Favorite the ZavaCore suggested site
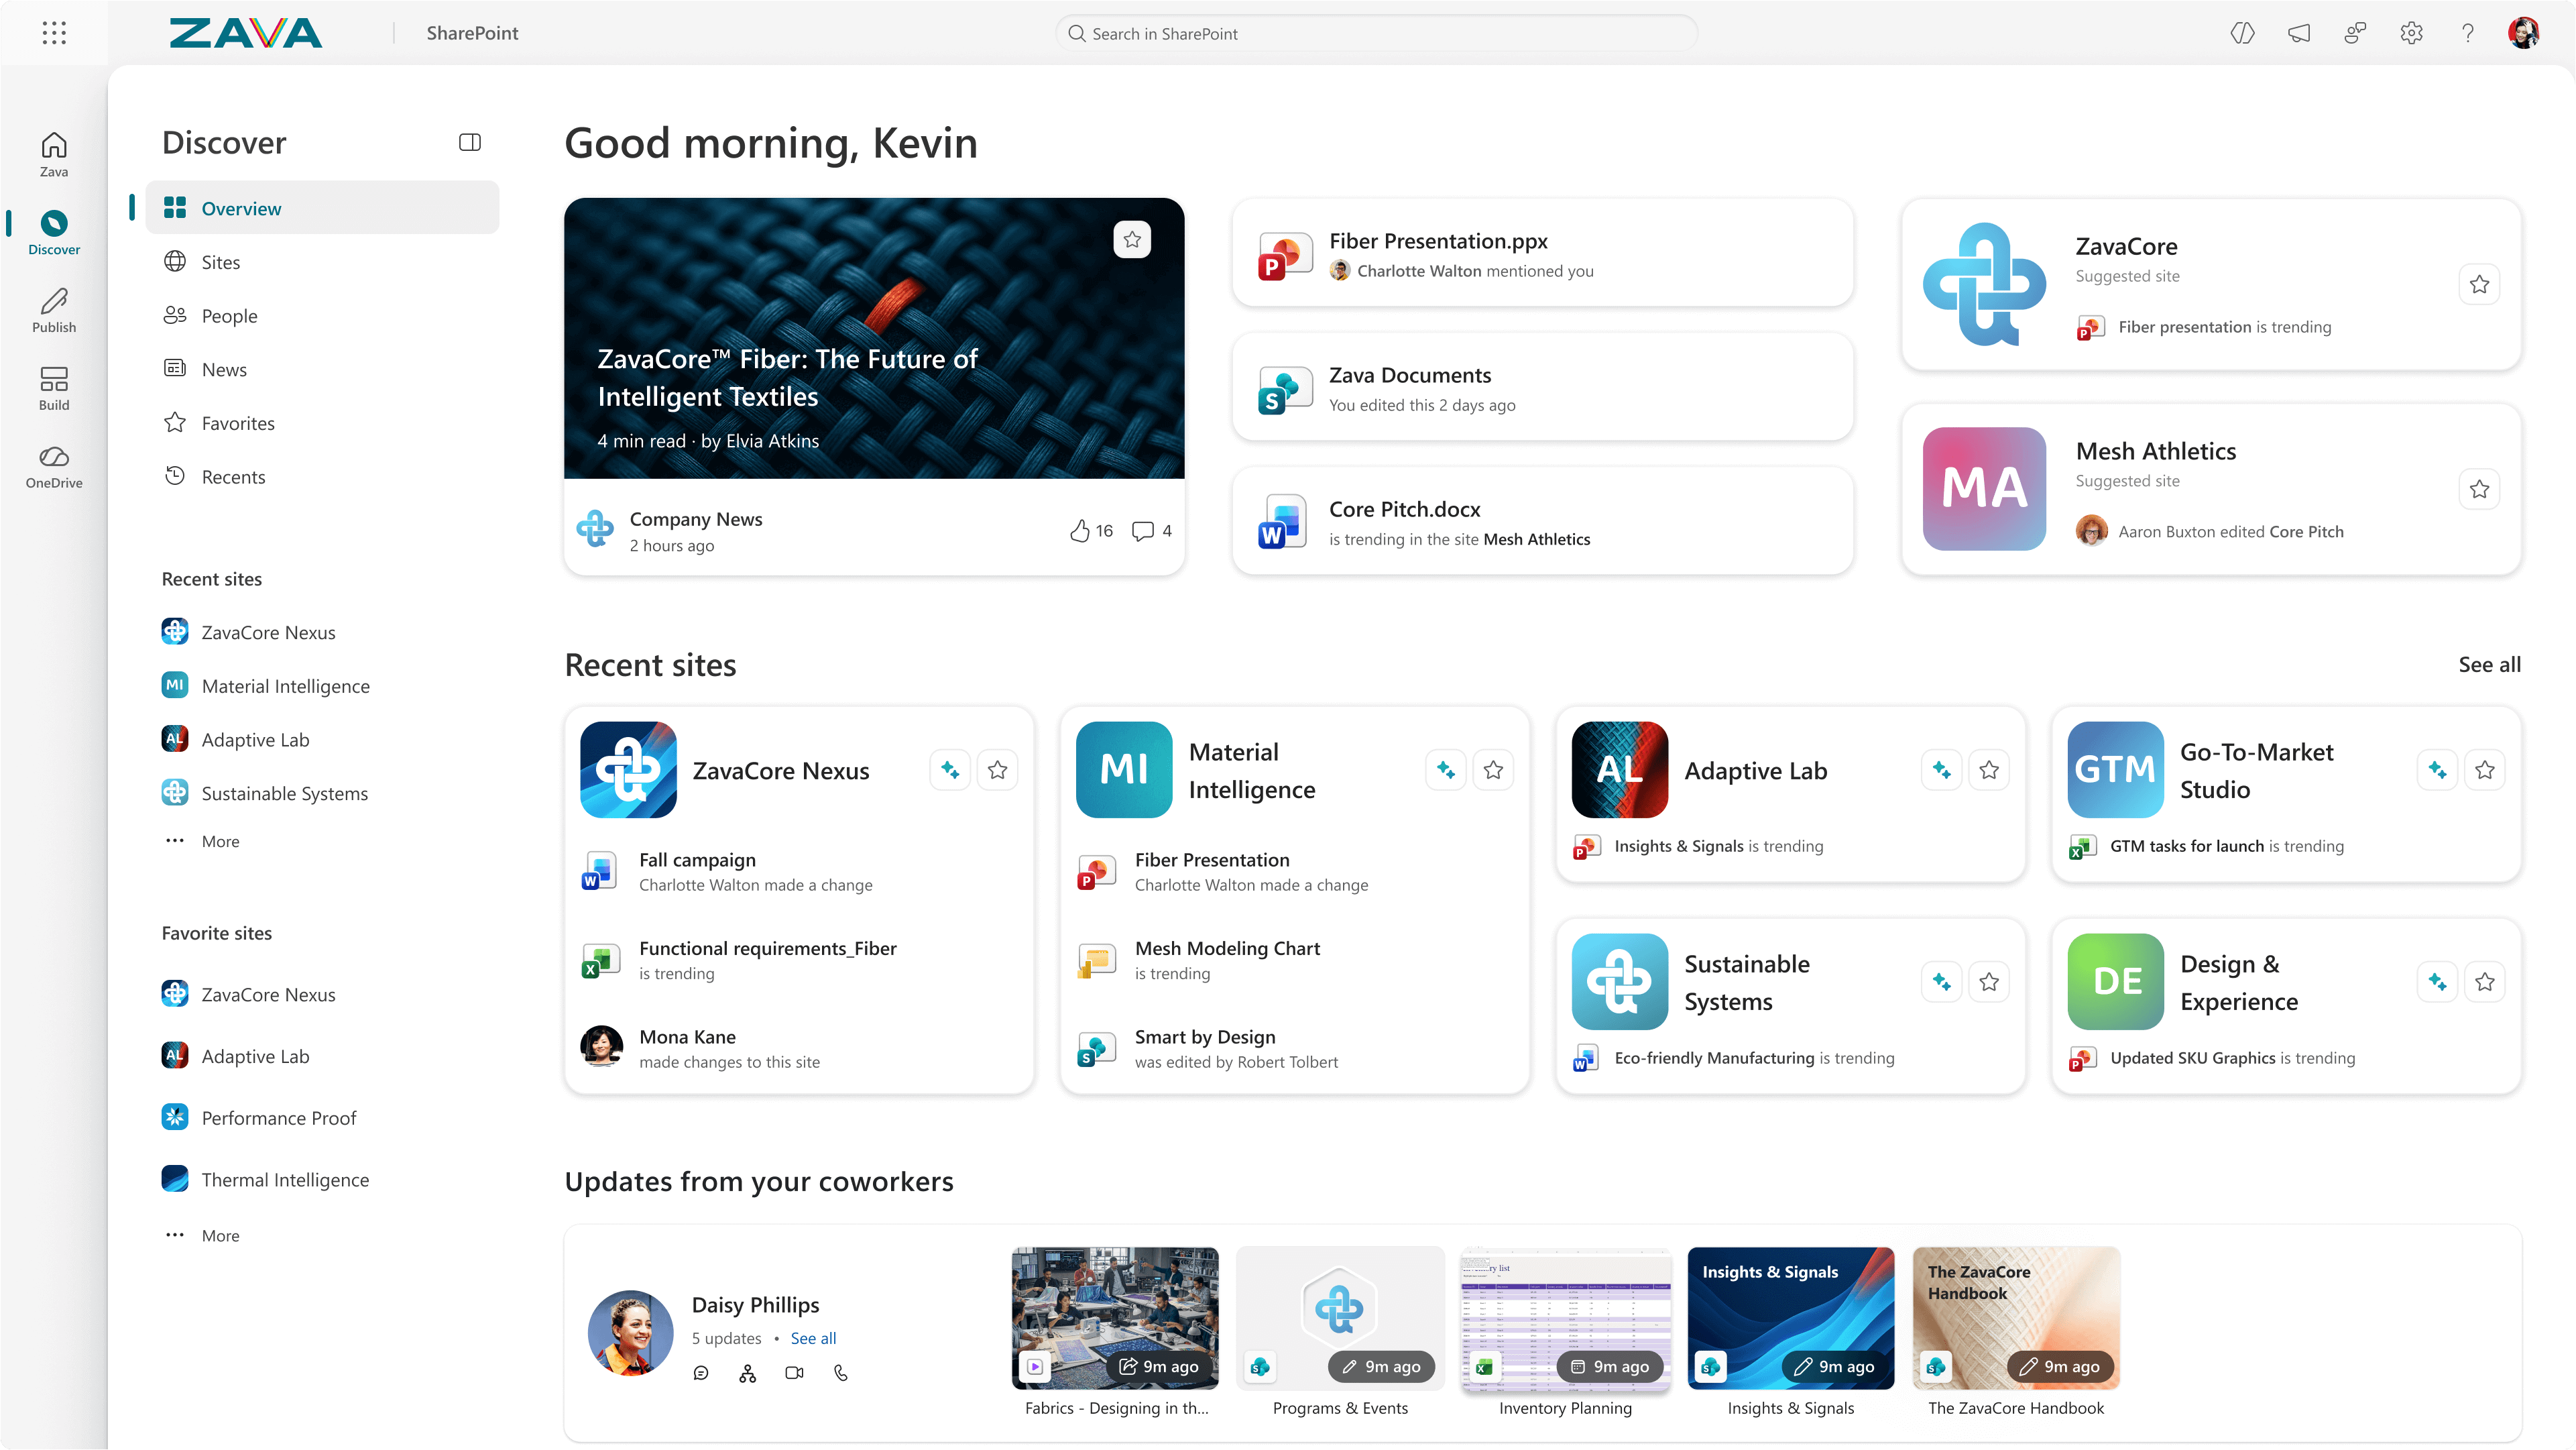 (x=2479, y=284)
